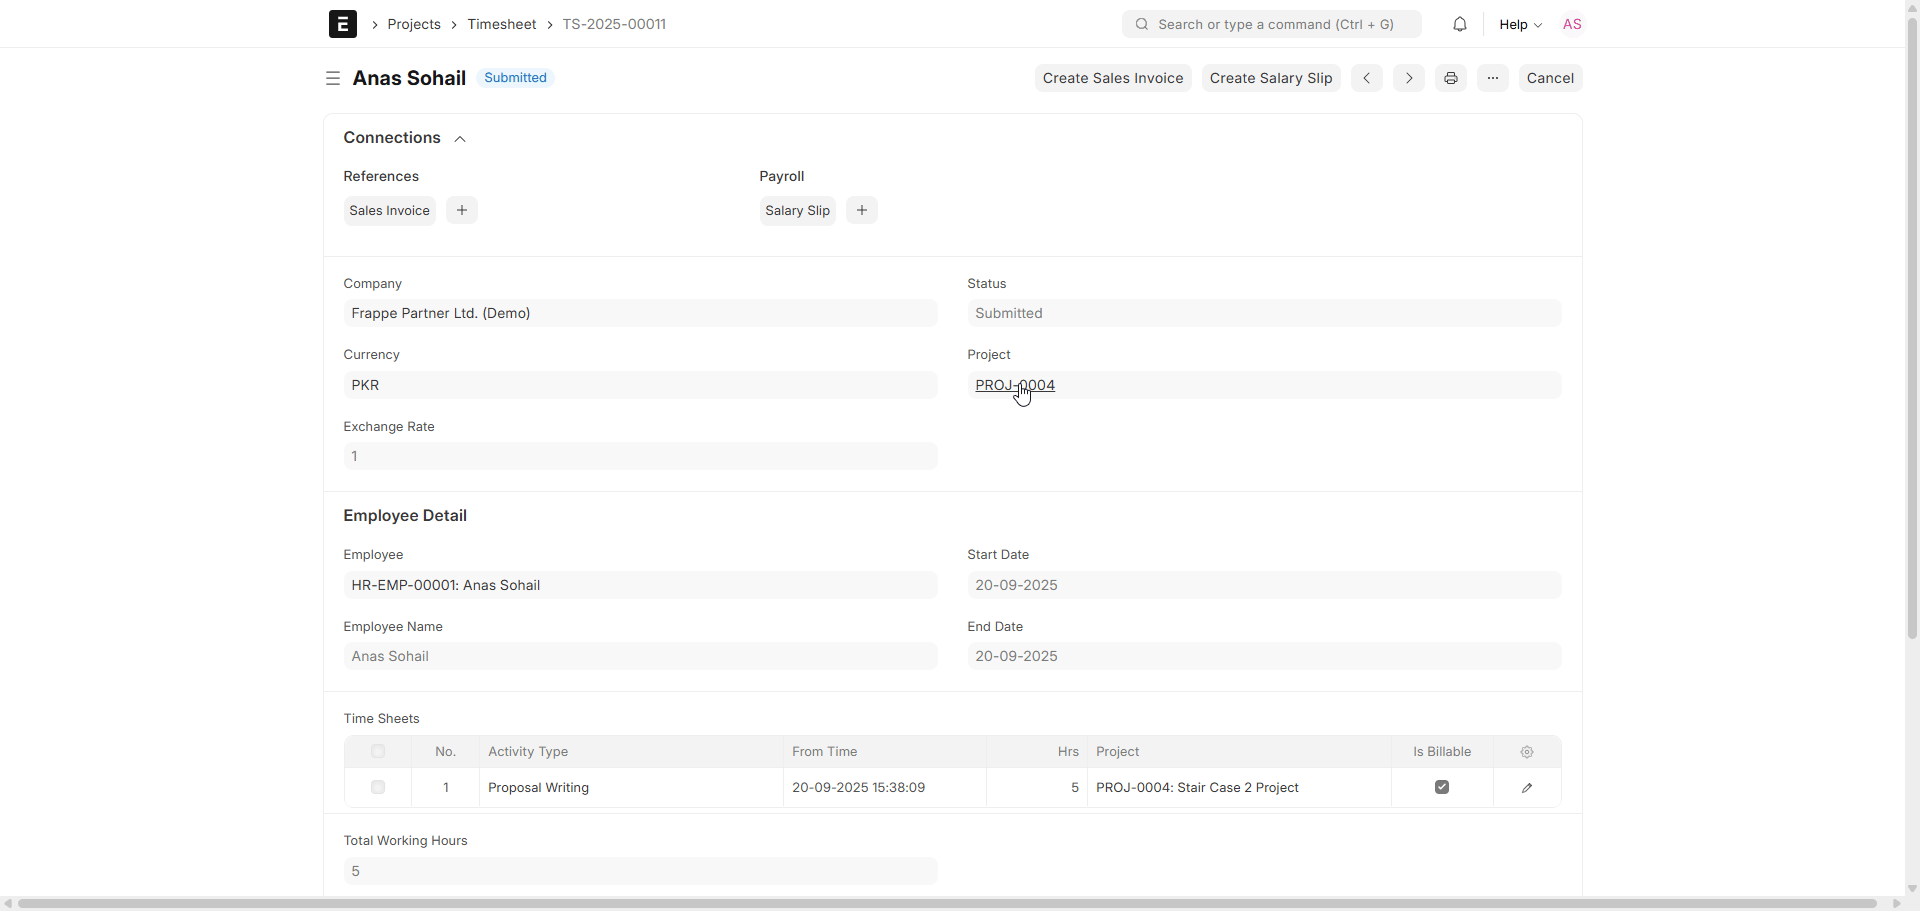This screenshot has height=911, width=1920.
Task: Click Create Sales Invoice button
Action: click(1112, 78)
